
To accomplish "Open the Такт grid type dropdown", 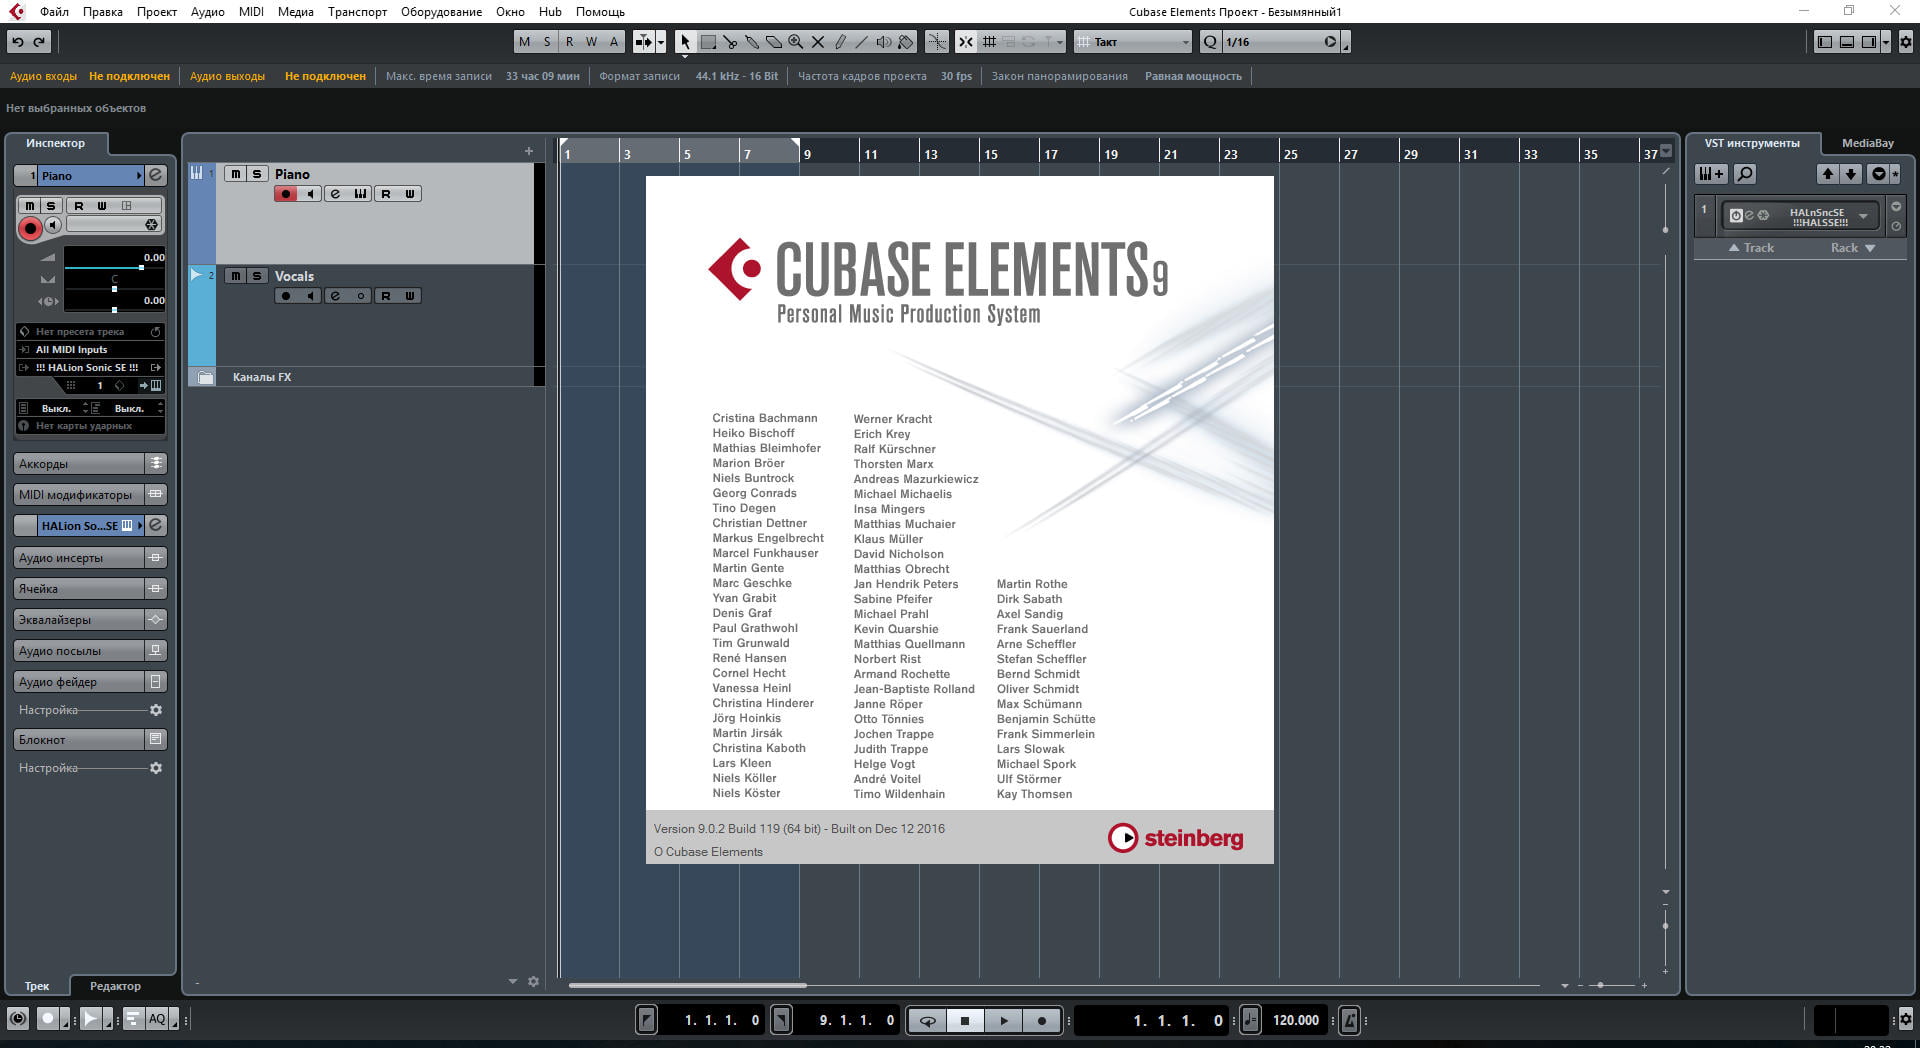I will tap(1133, 42).
